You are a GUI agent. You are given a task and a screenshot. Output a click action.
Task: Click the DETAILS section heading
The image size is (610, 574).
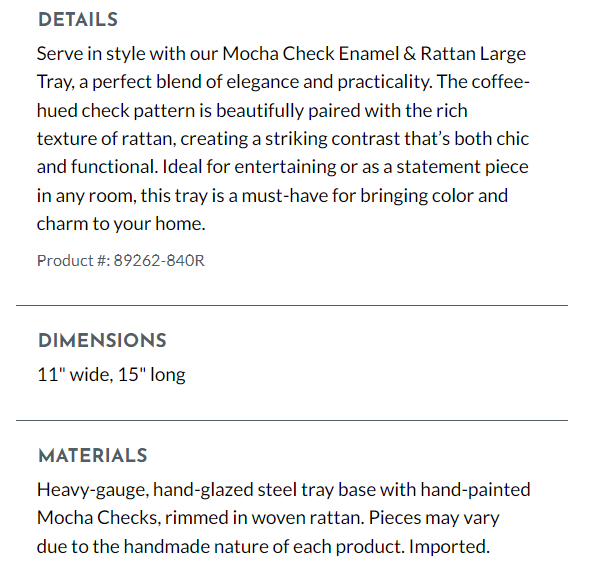(x=77, y=20)
